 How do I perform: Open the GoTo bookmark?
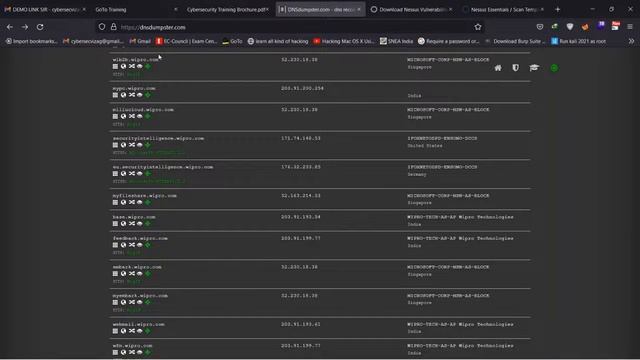[x=232, y=41]
